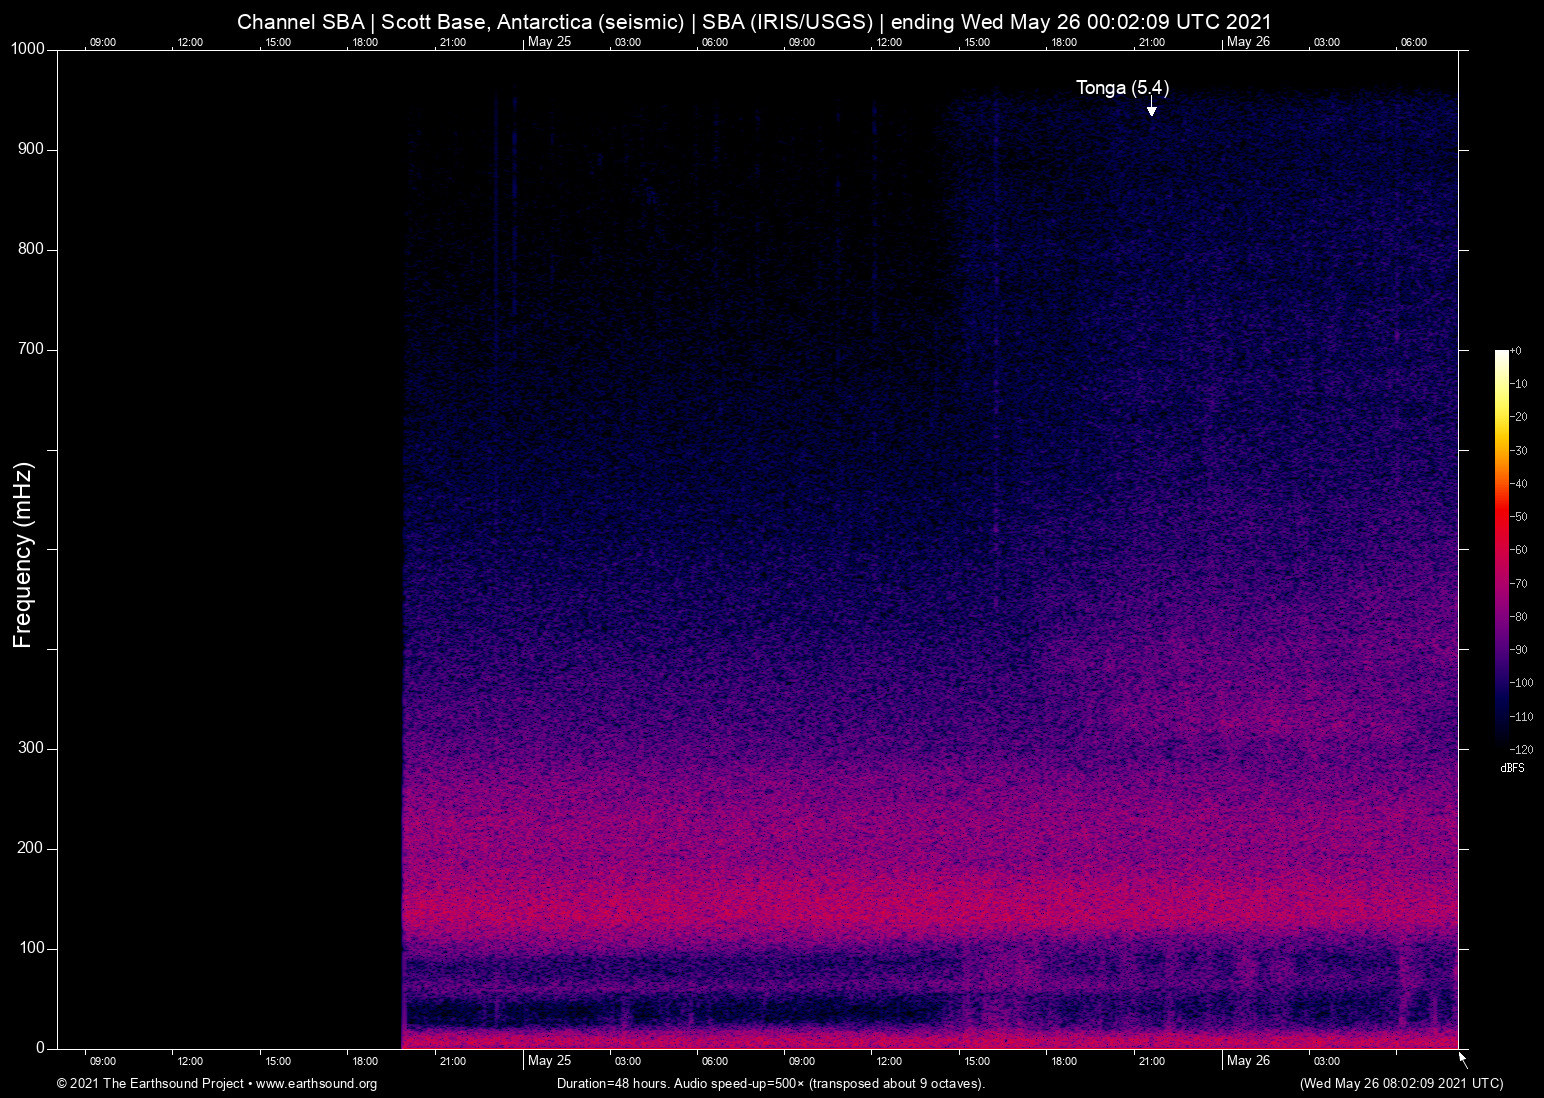Select the May 25 marker on top time axis
Image resolution: width=1544 pixels, height=1098 pixels.
(549, 42)
